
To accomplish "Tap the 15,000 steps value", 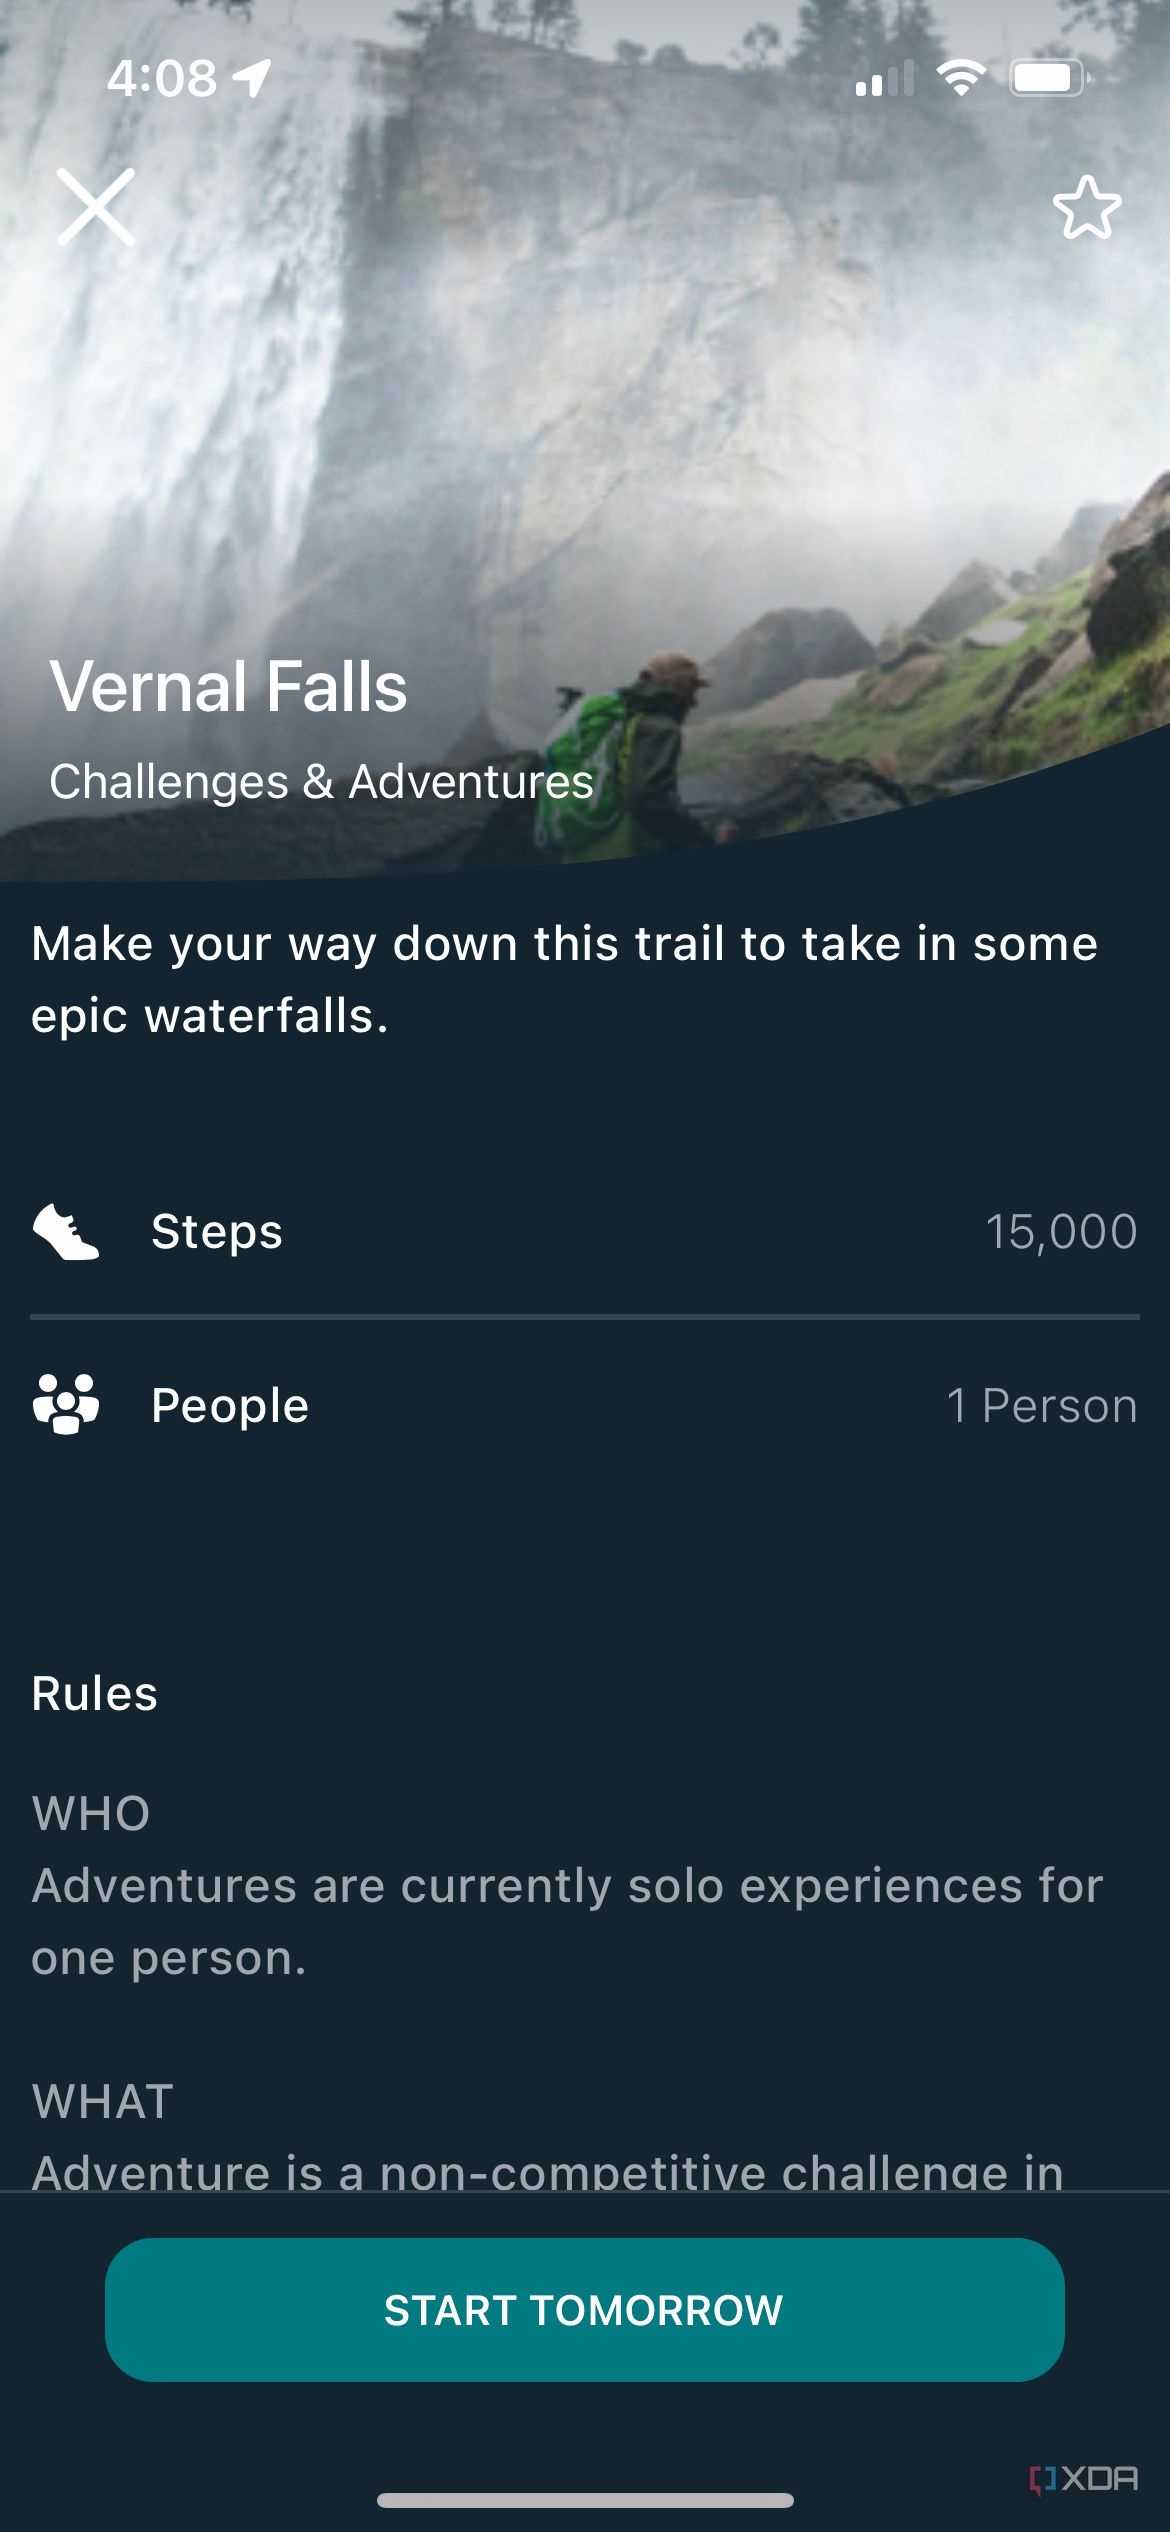I will tap(1061, 1232).
